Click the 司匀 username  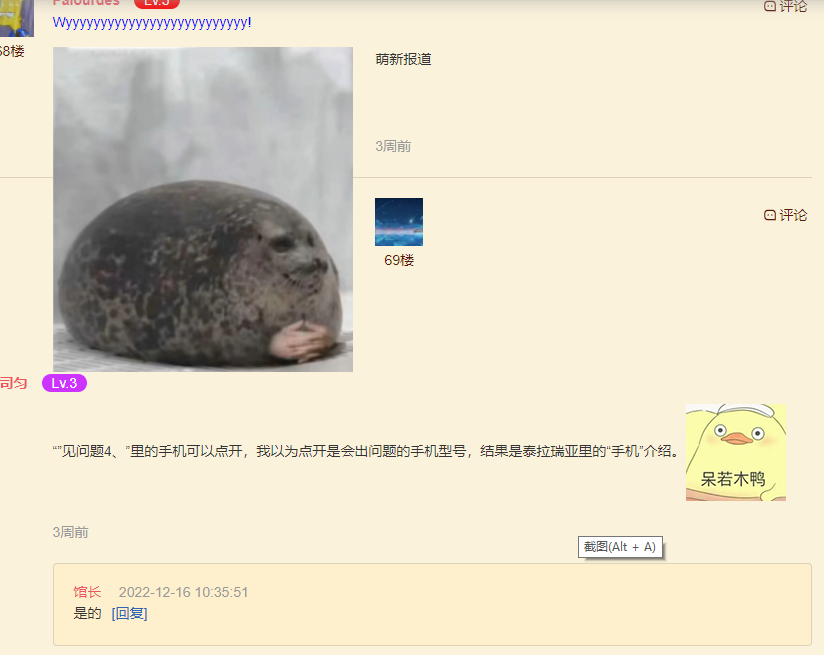[x=13, y=383]
